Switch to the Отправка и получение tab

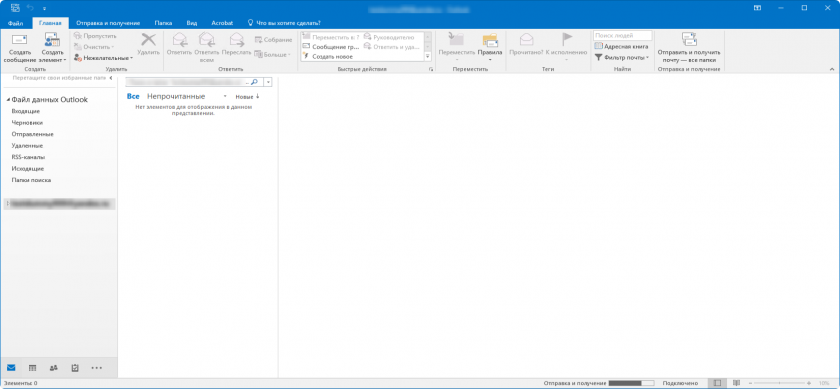(x=108, y=24)
